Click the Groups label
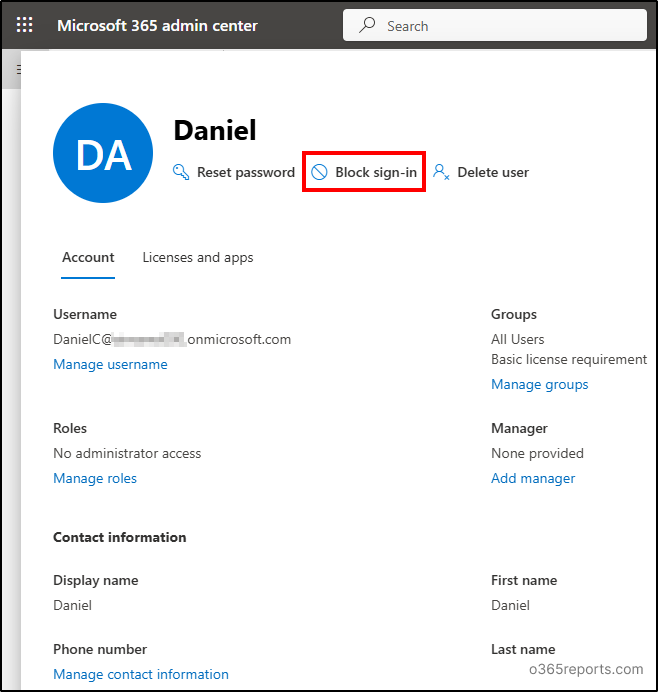Screen dimensions: 658x692 (x=514, y=314)
